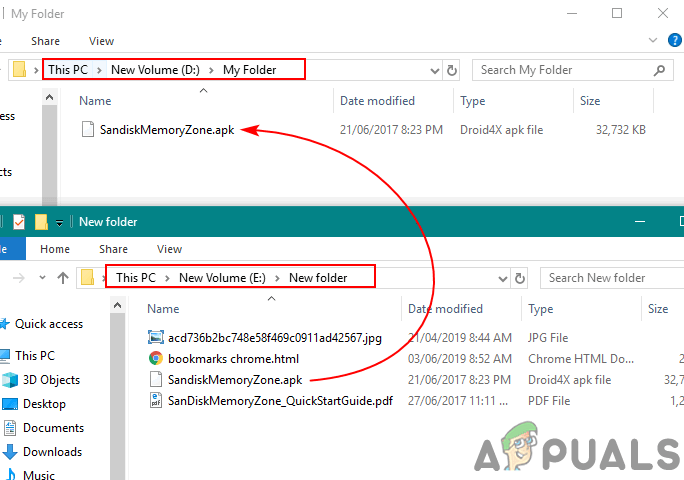Viewport: 684px width, 480px height.
Task: Click apk file icon in My Folder window
Action: click(x=88, y=130)
